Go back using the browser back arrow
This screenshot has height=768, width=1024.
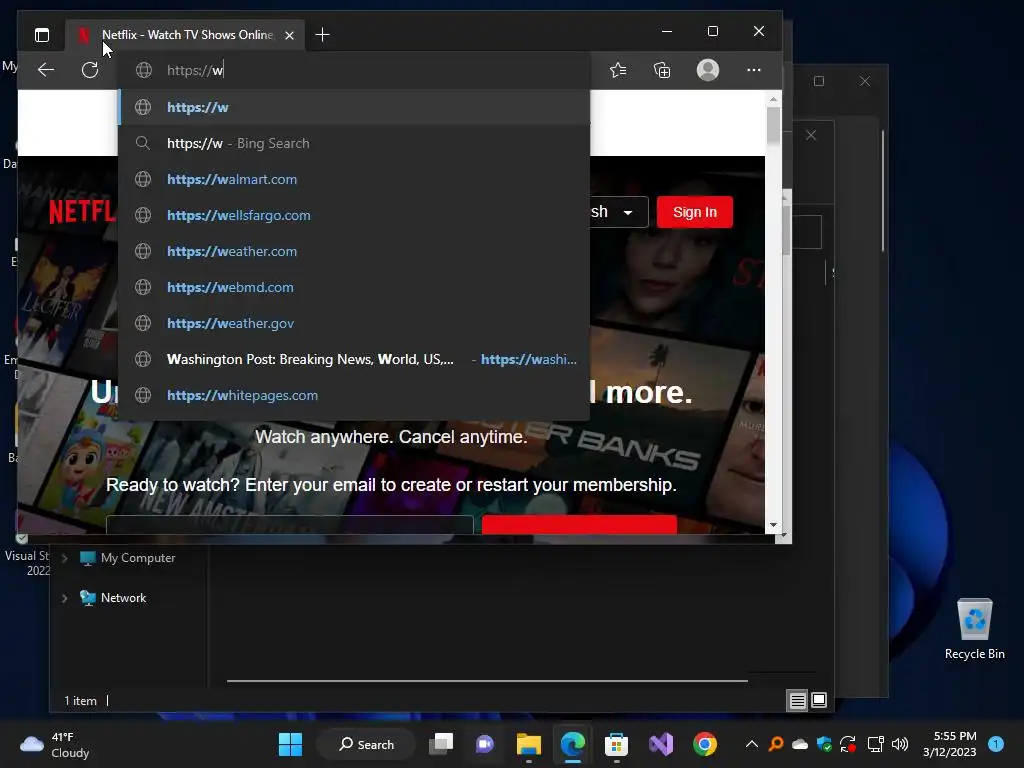(x=46, y=70)
